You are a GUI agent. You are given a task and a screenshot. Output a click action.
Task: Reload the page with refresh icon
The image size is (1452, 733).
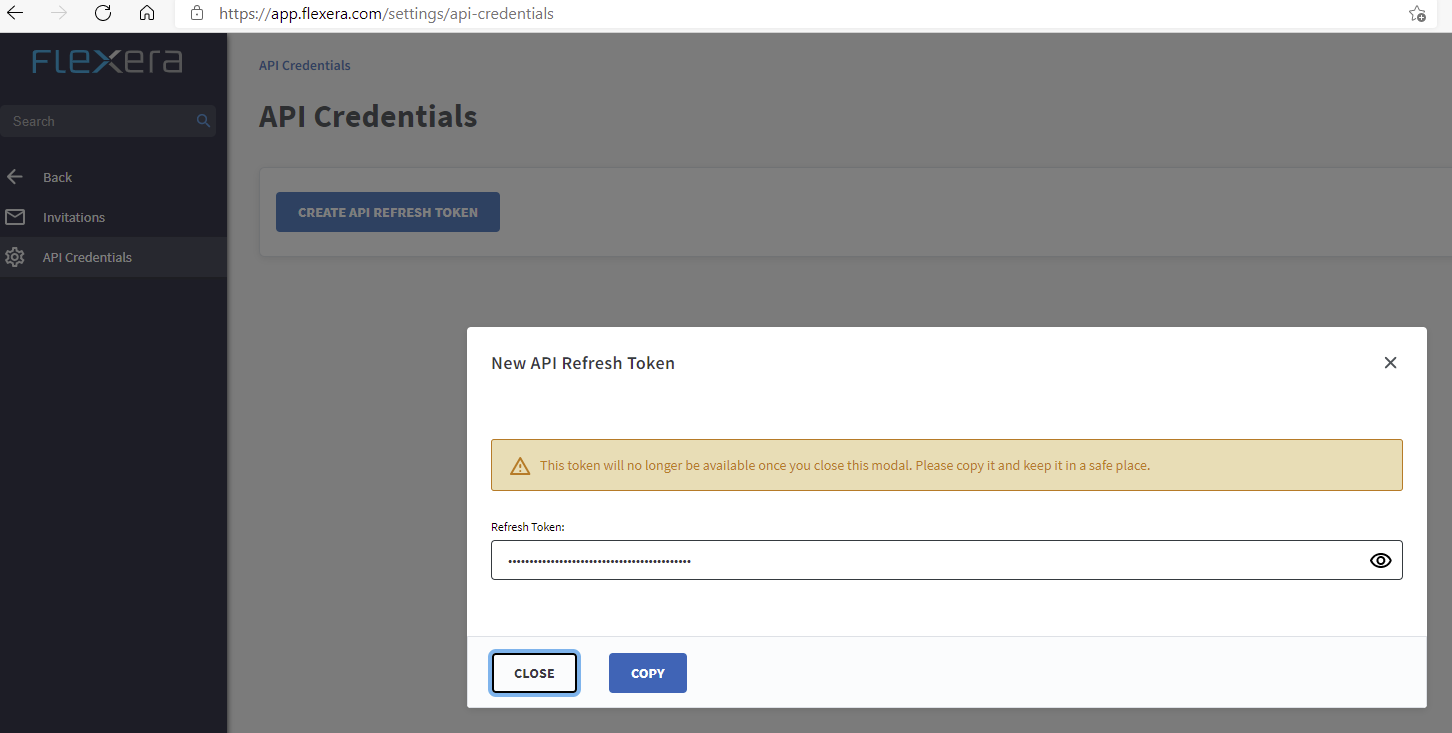pos(103,13)
